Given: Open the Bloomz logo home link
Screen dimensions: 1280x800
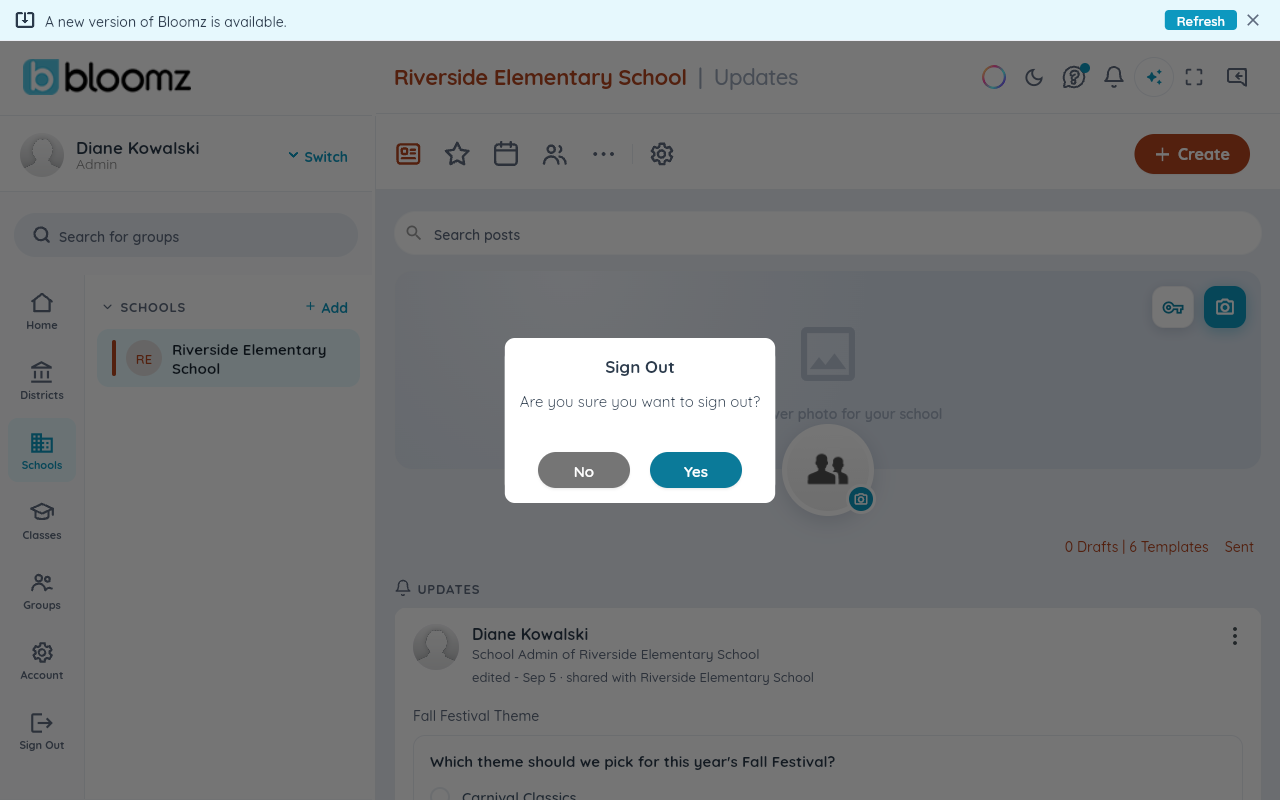Looking at the screenshot, I should 107,77.
